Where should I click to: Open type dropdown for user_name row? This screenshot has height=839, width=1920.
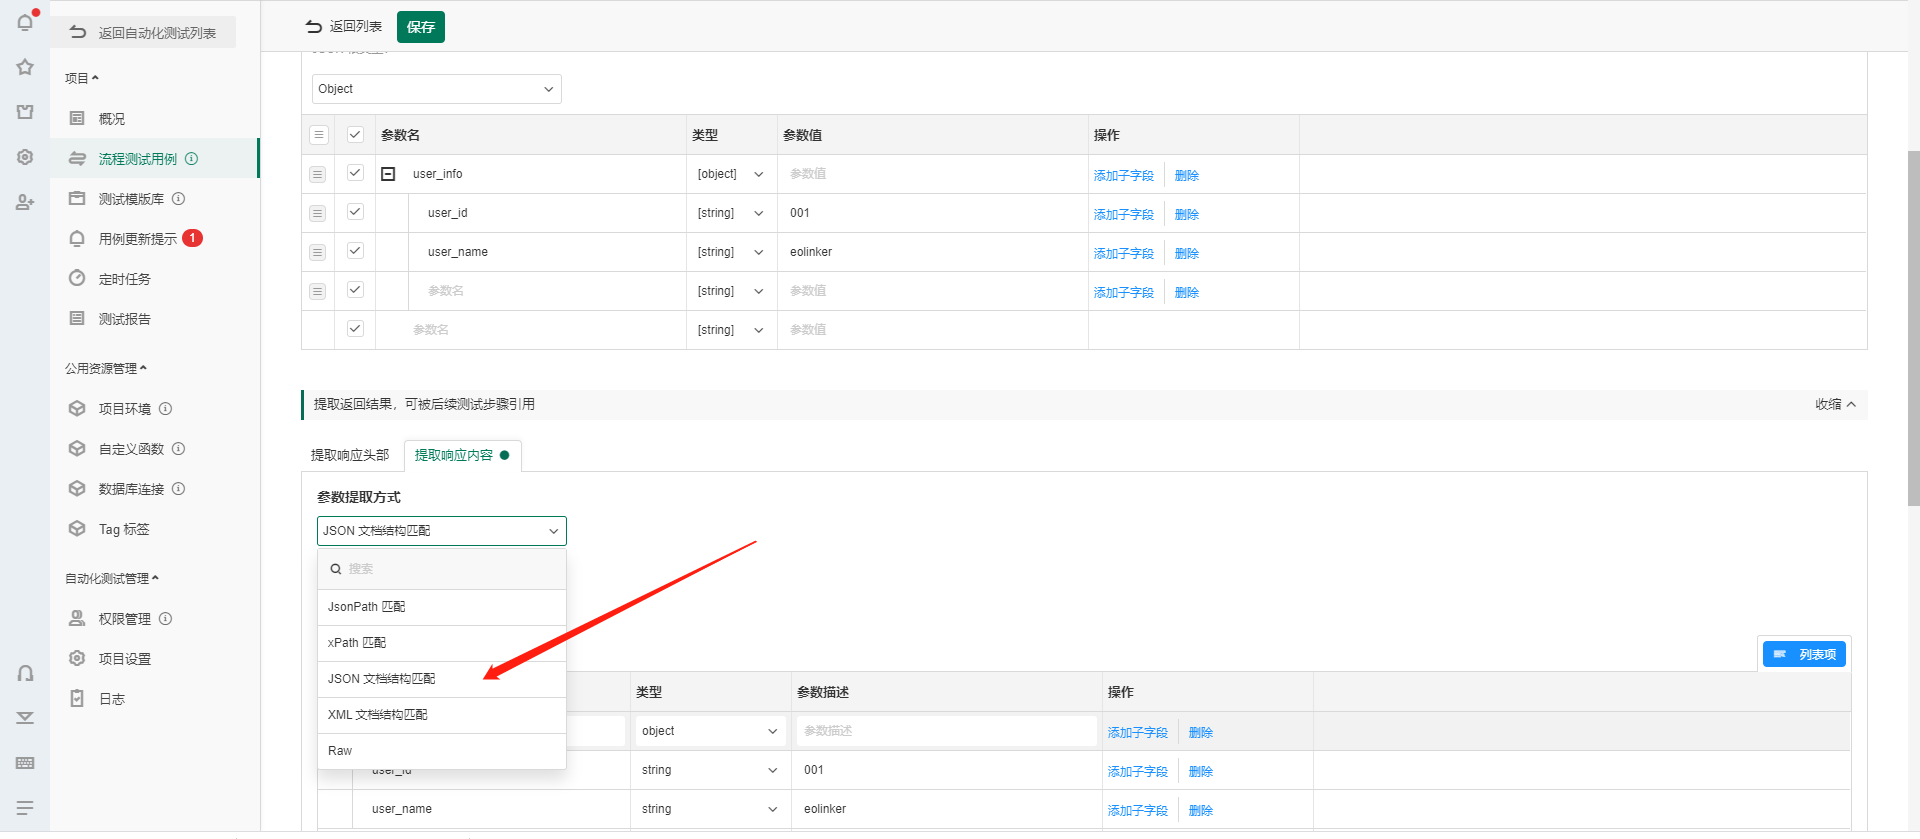(x=731, y=252)
